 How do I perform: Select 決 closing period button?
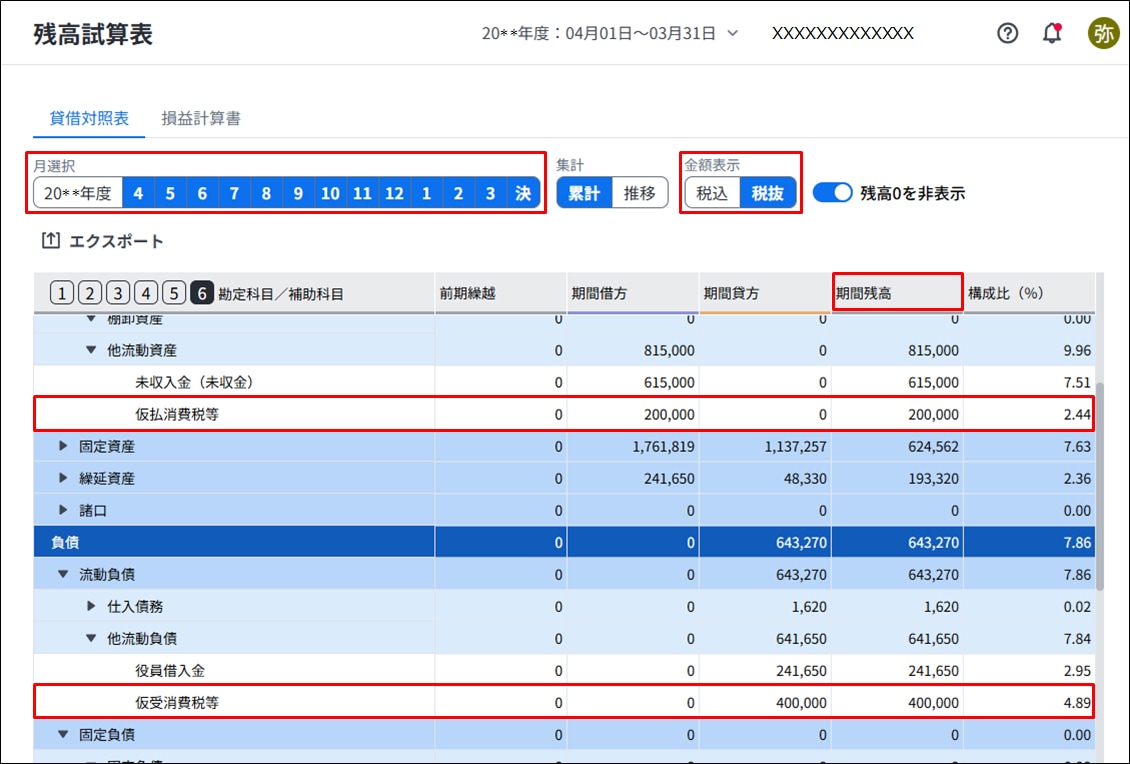tap(523, 193)
